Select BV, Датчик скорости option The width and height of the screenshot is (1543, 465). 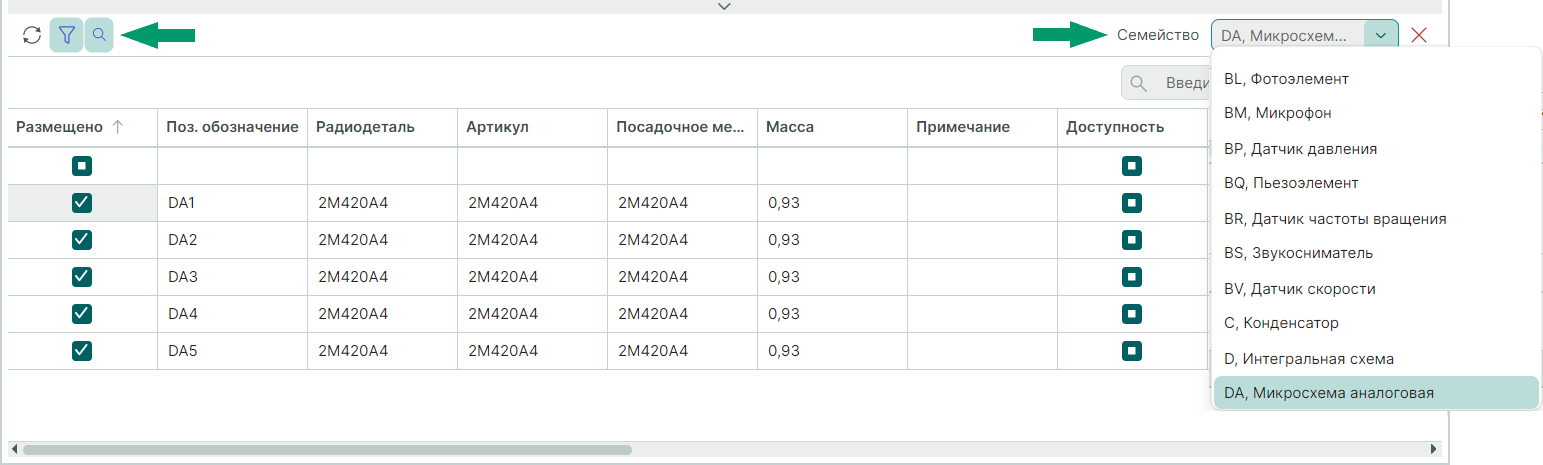[x=1376, y=288]
